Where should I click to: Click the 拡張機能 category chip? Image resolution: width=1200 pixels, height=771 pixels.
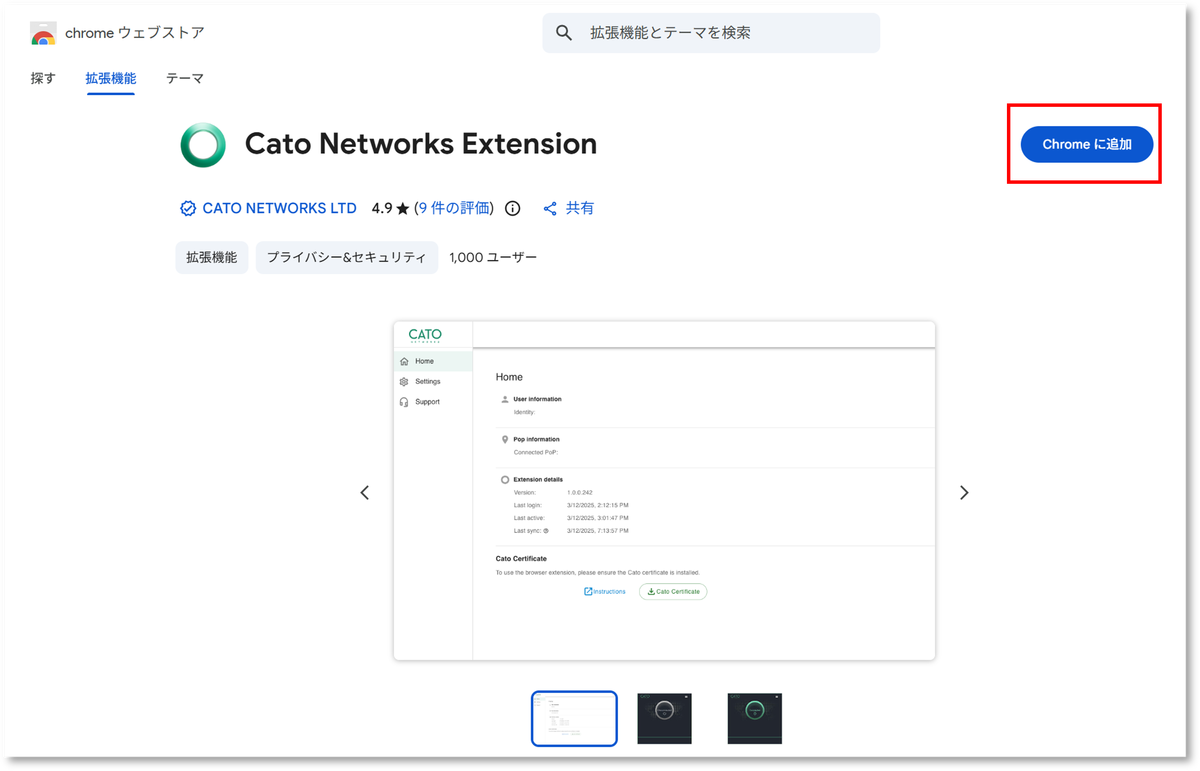pos(211,257)
